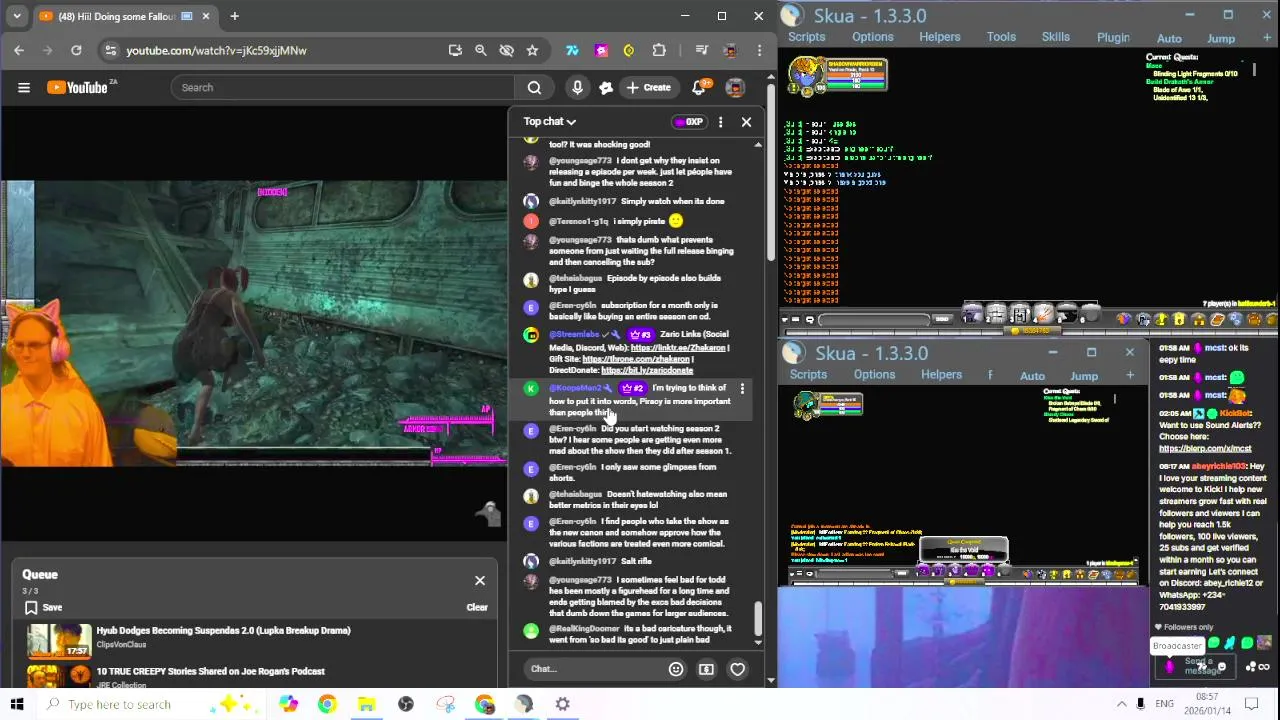Open the Hyub Dodges queue video thumbnail

[59, 641]
